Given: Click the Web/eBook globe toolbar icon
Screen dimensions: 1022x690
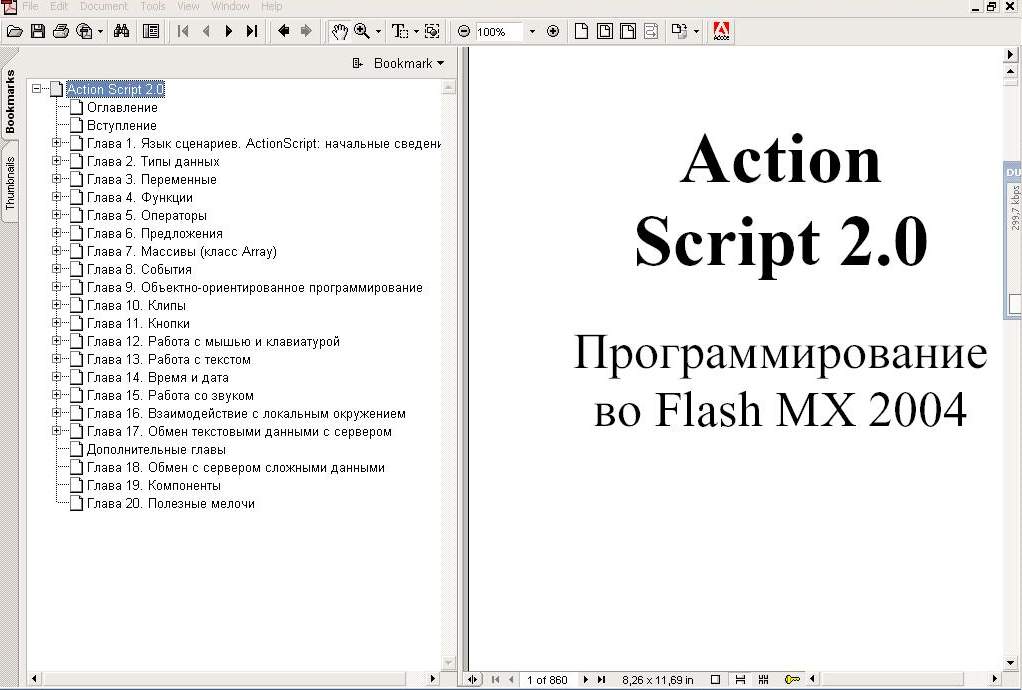Looking at the screenshot, I should (84, 31).
